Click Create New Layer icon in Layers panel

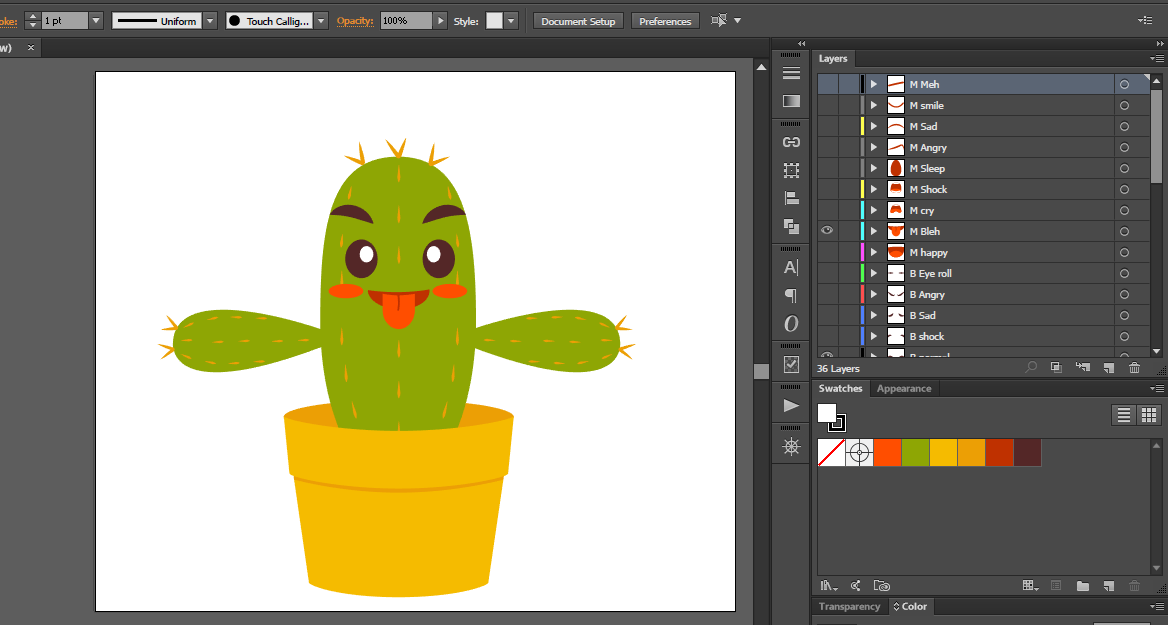tap(1108, 368)
